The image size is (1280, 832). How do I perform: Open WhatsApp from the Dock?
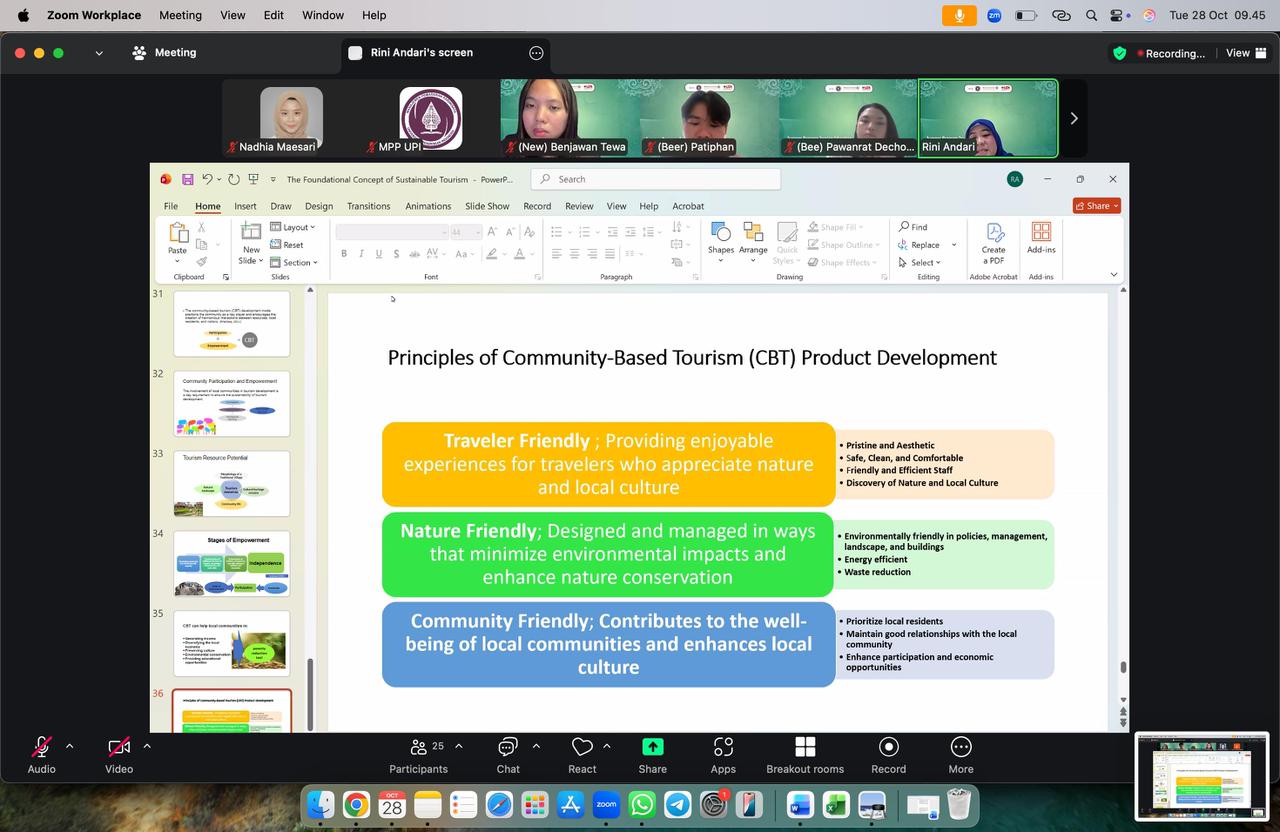(642, 804)
